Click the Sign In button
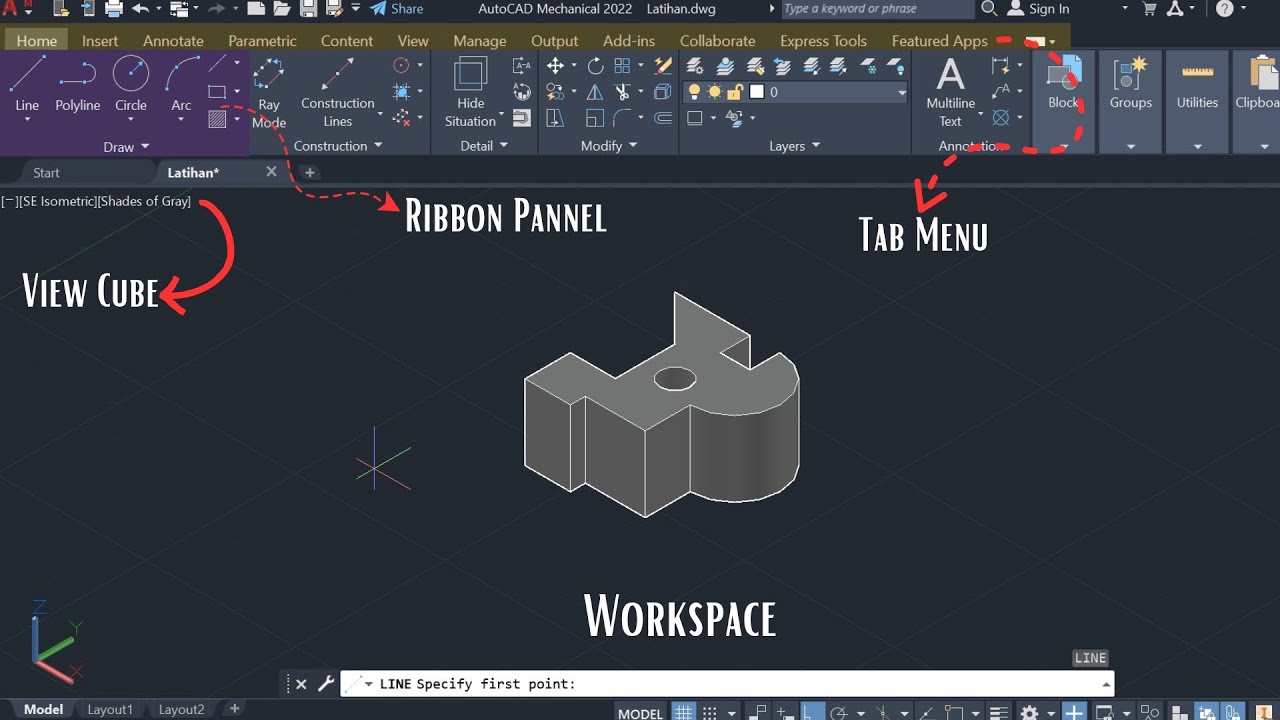 click(1038, 9)
